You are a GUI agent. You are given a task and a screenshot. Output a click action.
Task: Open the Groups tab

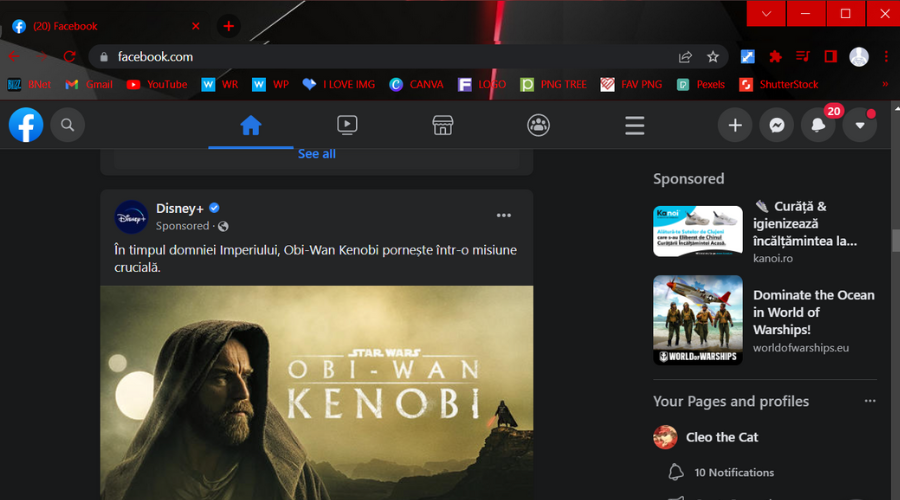tap(538, 125)
